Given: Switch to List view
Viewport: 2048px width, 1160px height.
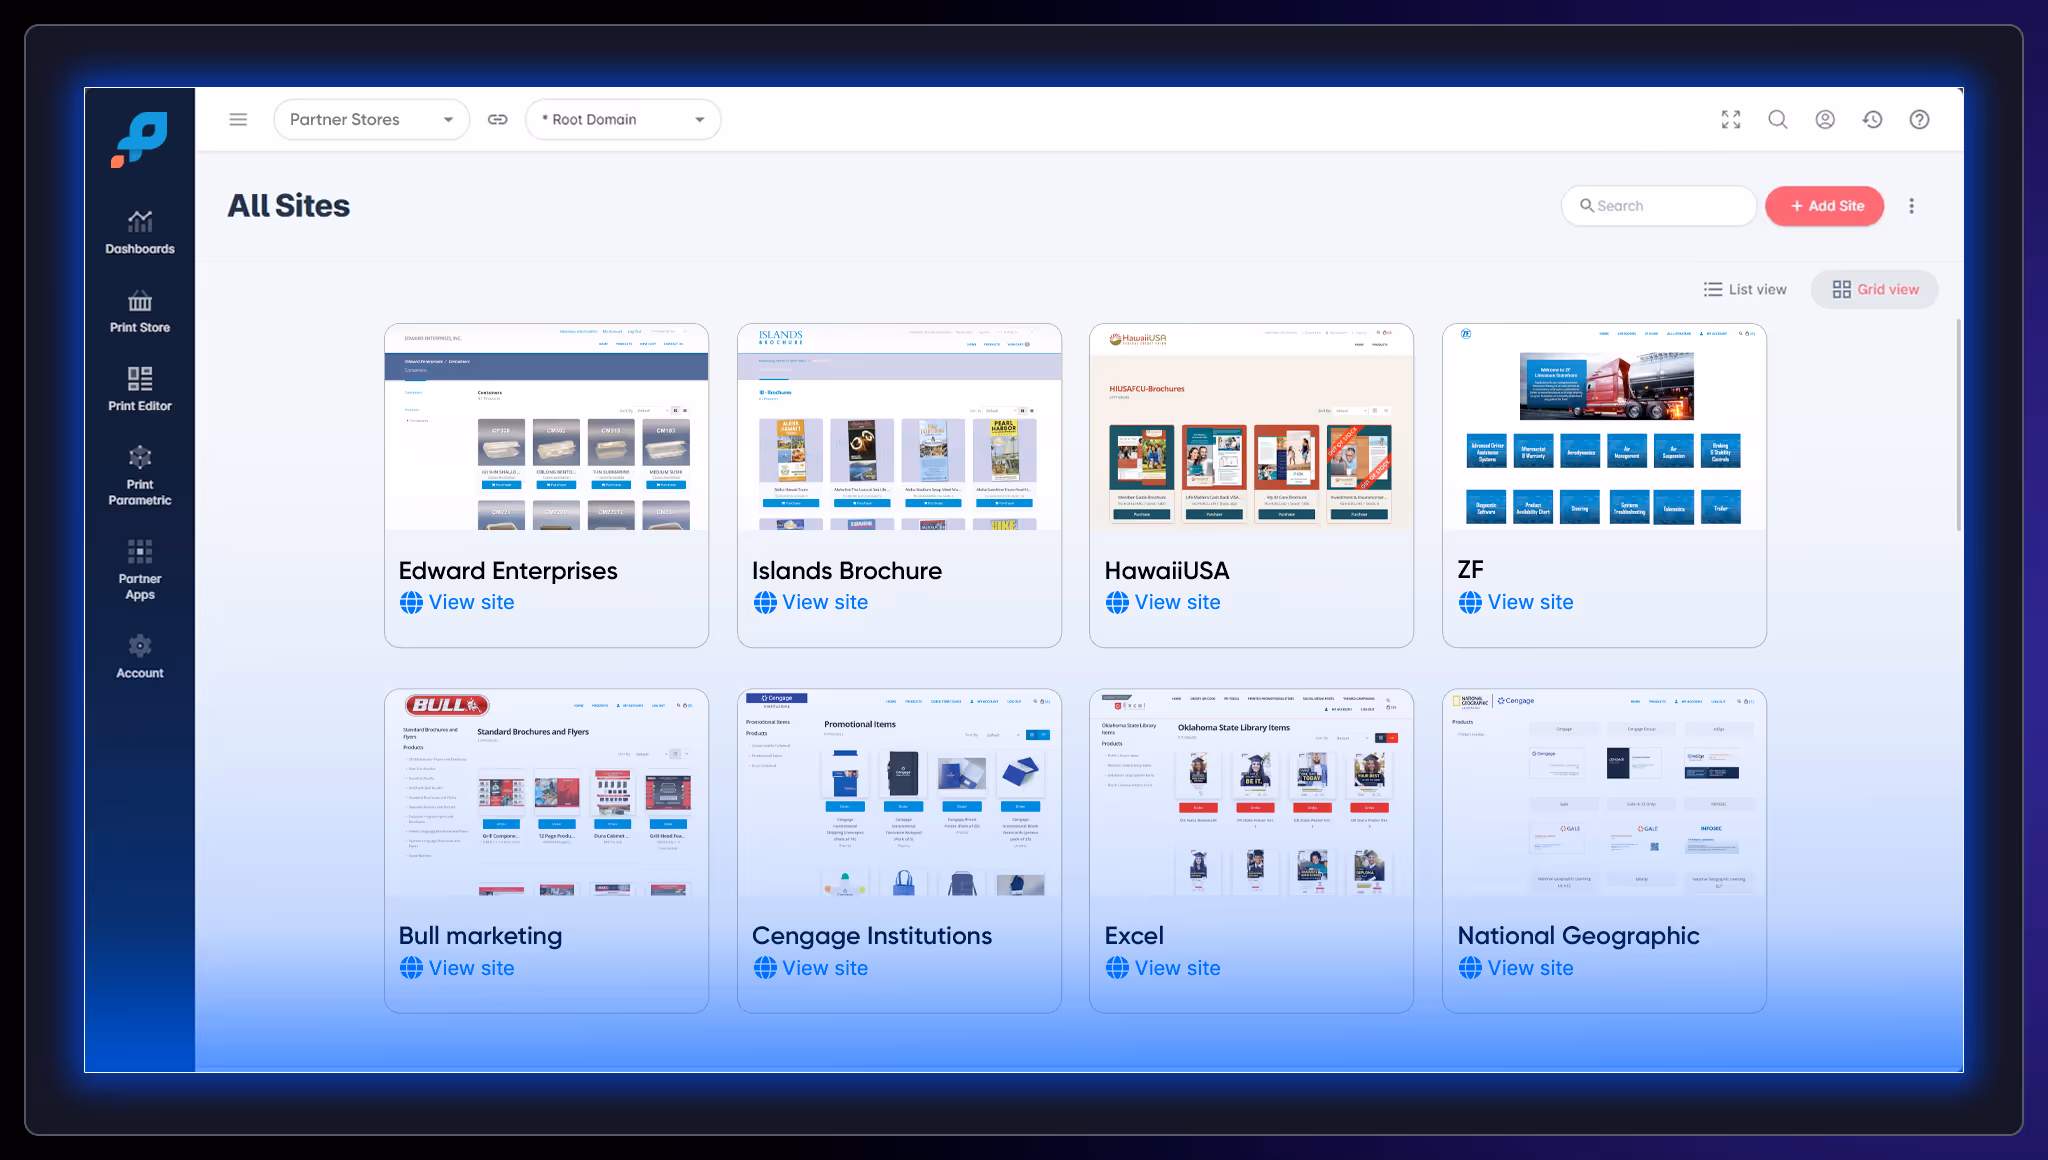Looking at the screenshot, I should [1745, 289].
